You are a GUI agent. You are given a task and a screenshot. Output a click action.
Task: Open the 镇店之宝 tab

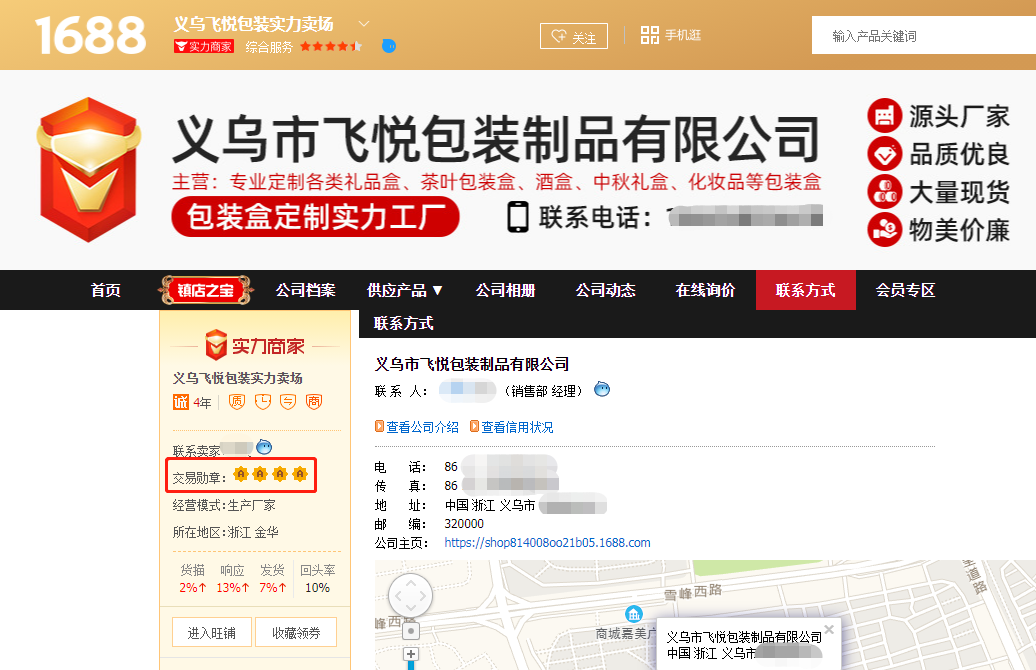pyautogui.click(x=205, y=290)
